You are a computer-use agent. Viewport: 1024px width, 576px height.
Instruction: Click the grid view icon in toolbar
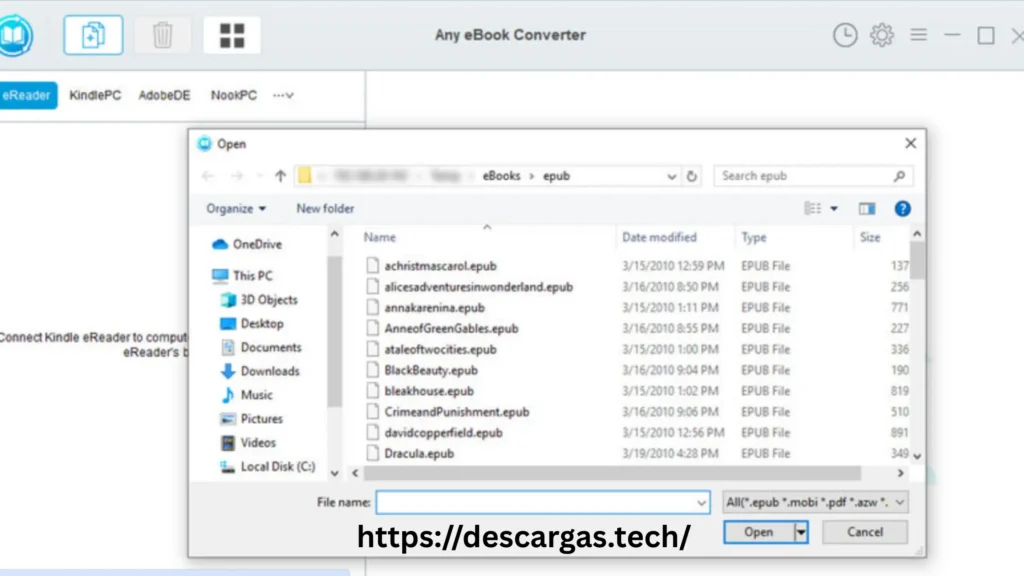[x=232, y=34]
